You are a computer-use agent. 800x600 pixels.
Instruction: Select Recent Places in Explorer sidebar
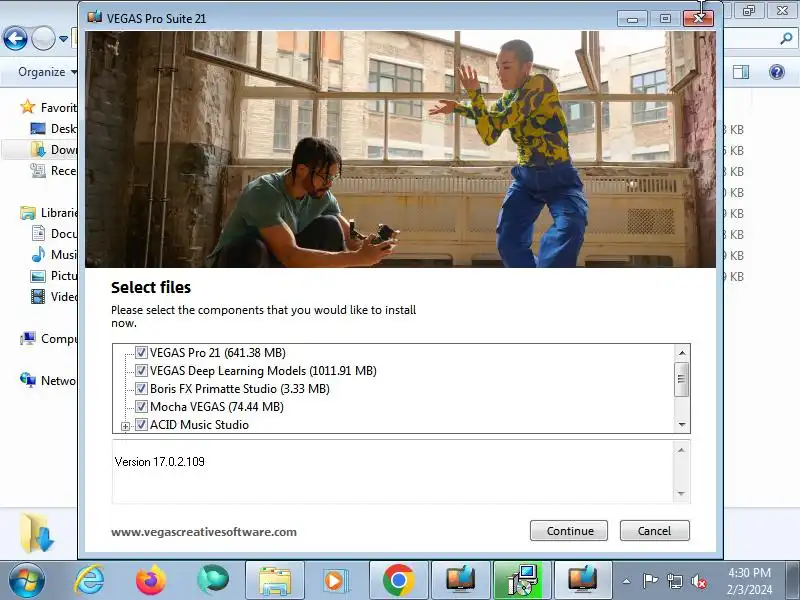(x=53, y=170)
